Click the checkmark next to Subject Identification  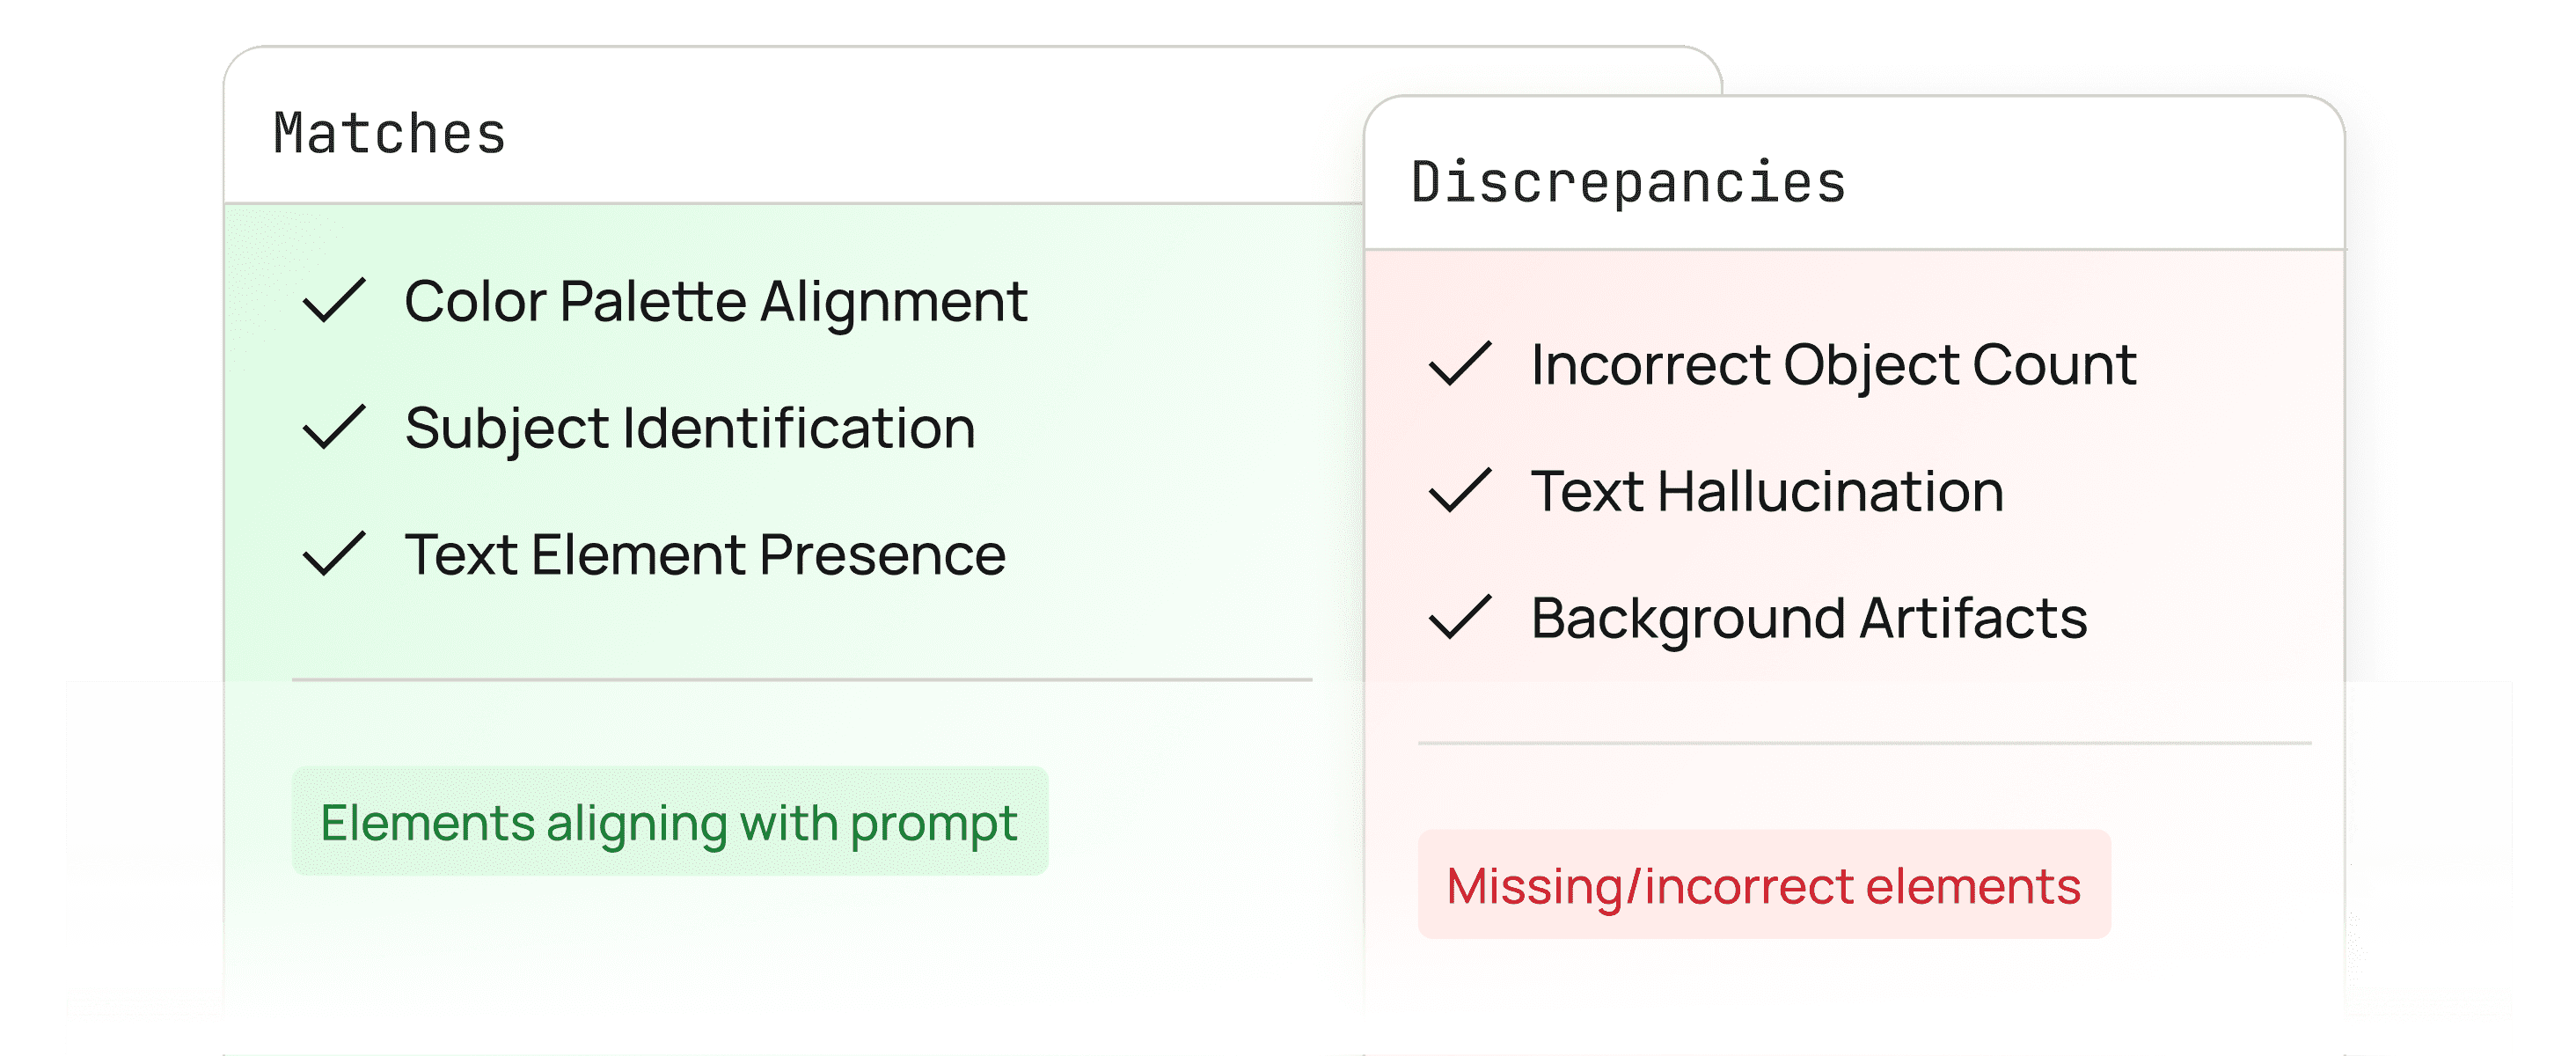pos(334,427)
